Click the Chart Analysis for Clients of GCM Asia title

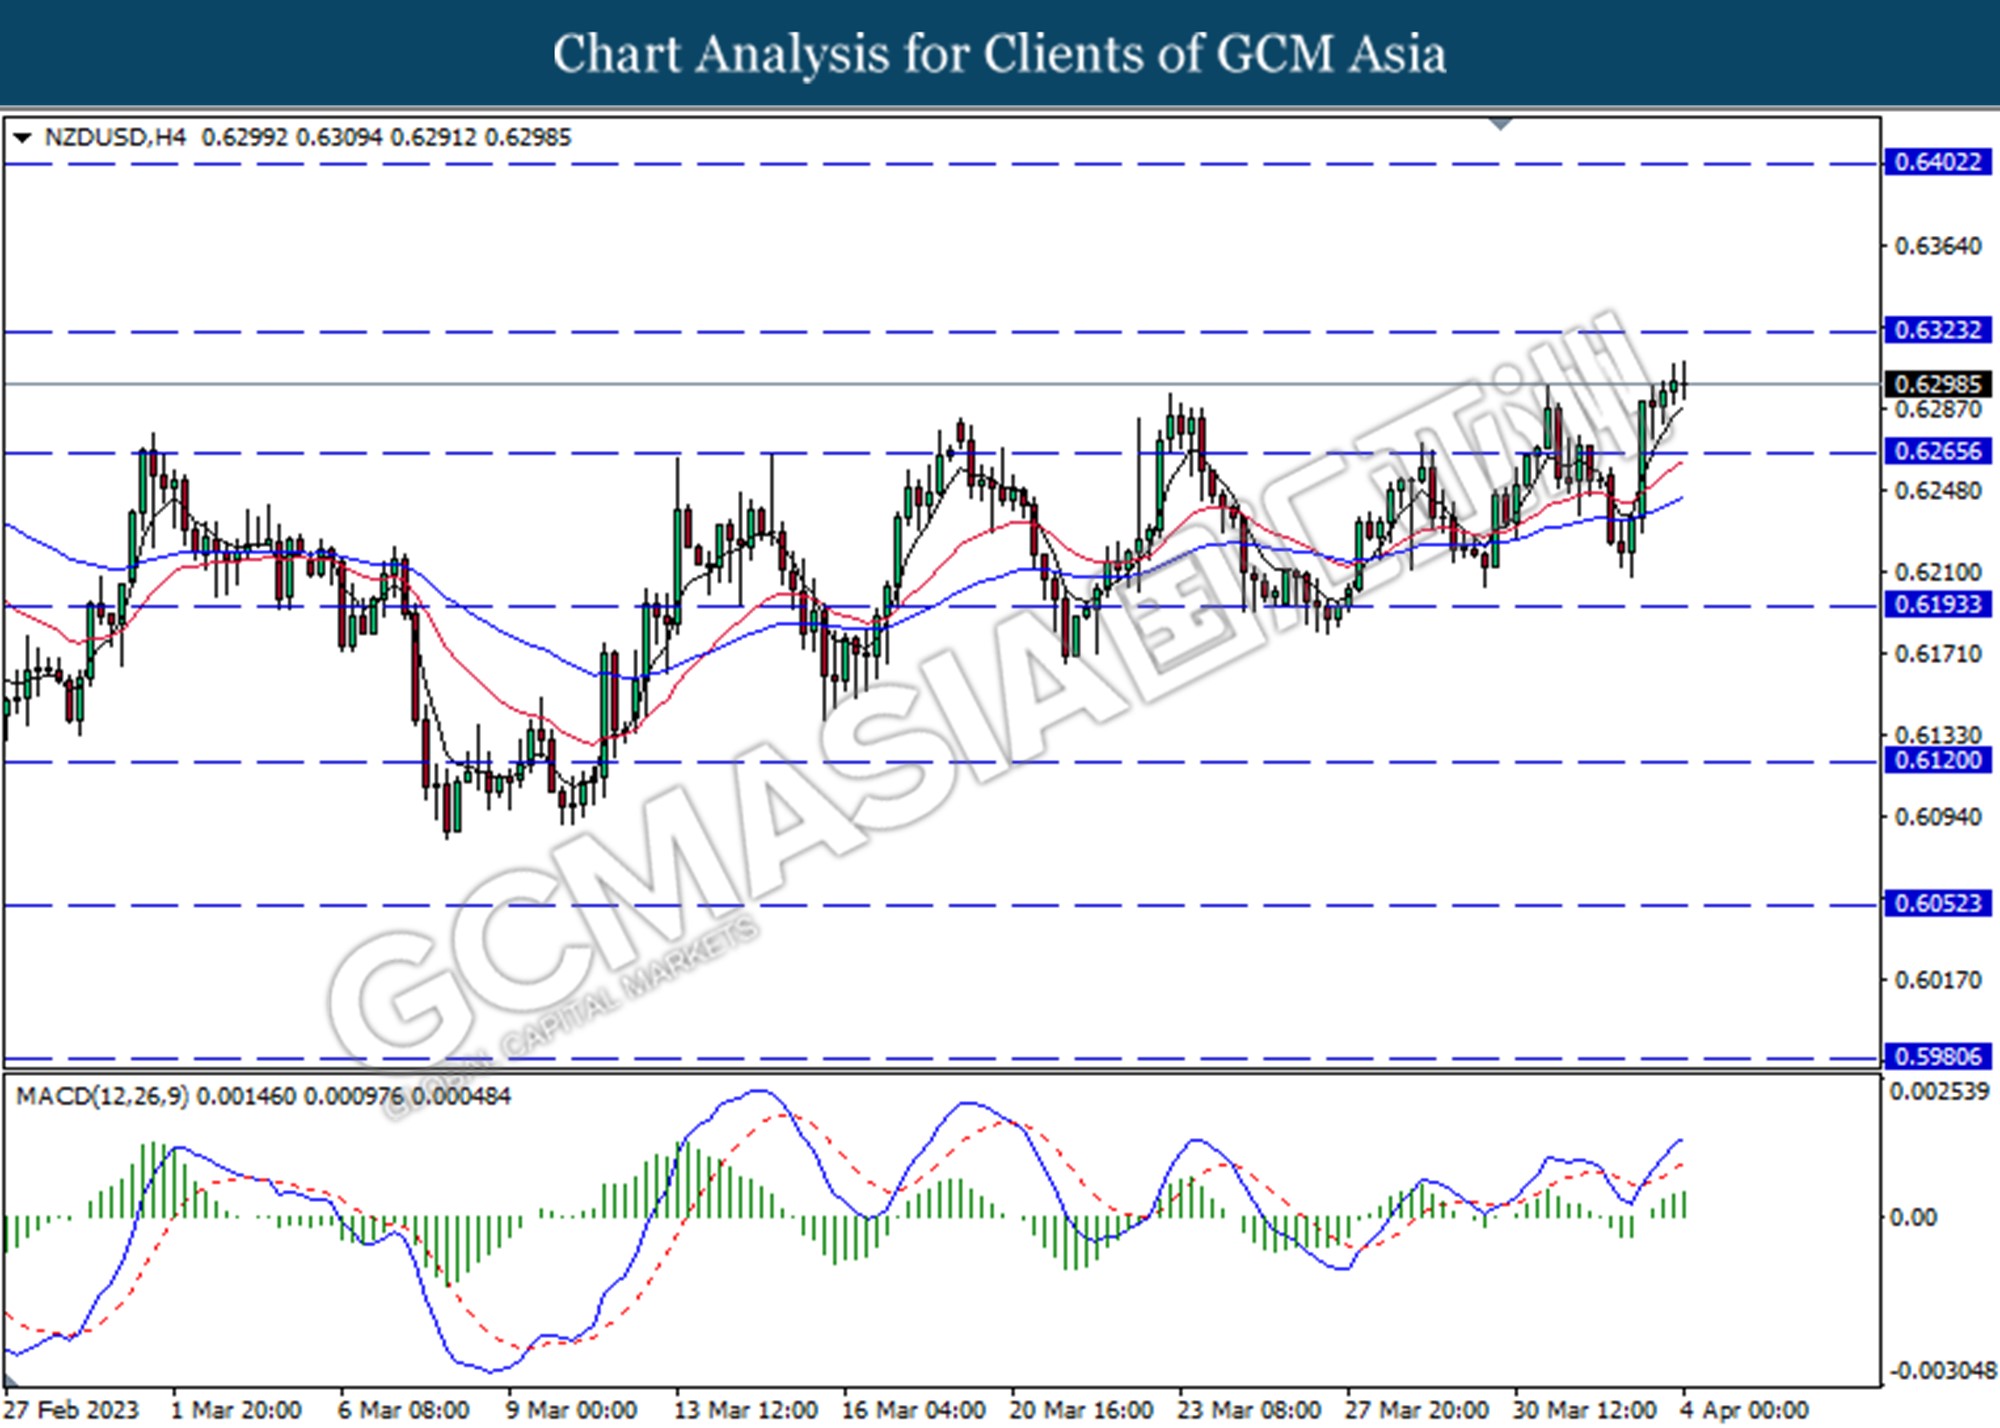pos(1000,54)
